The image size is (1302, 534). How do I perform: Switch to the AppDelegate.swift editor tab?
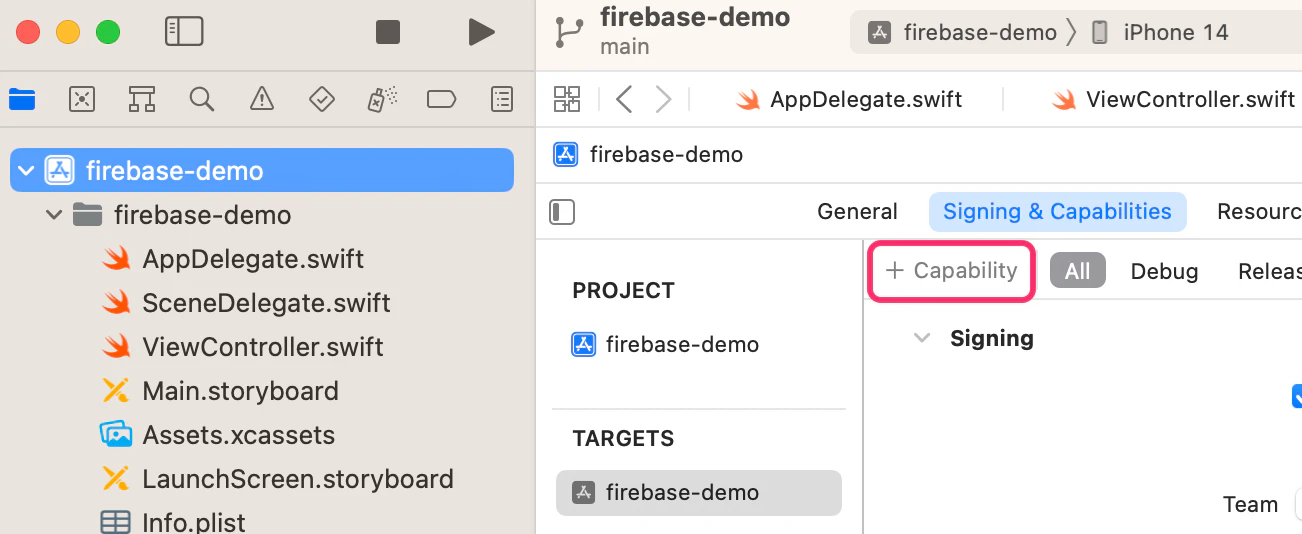coord(849,99)
